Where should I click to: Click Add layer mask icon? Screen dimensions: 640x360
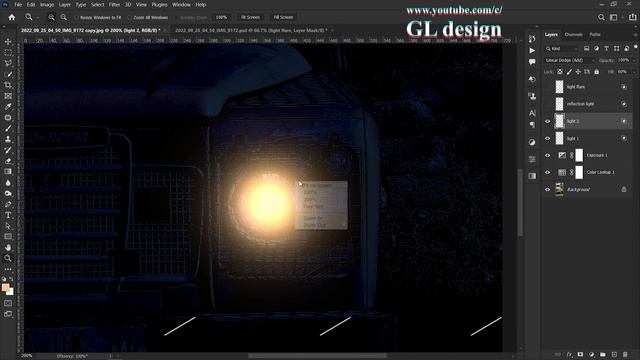point(580,354)
